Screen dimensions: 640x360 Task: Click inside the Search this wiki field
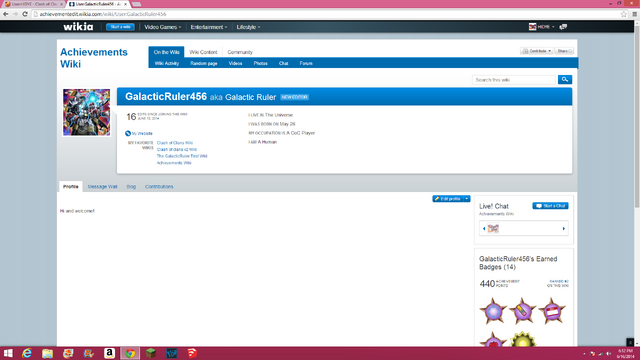[x=514, y=80]
